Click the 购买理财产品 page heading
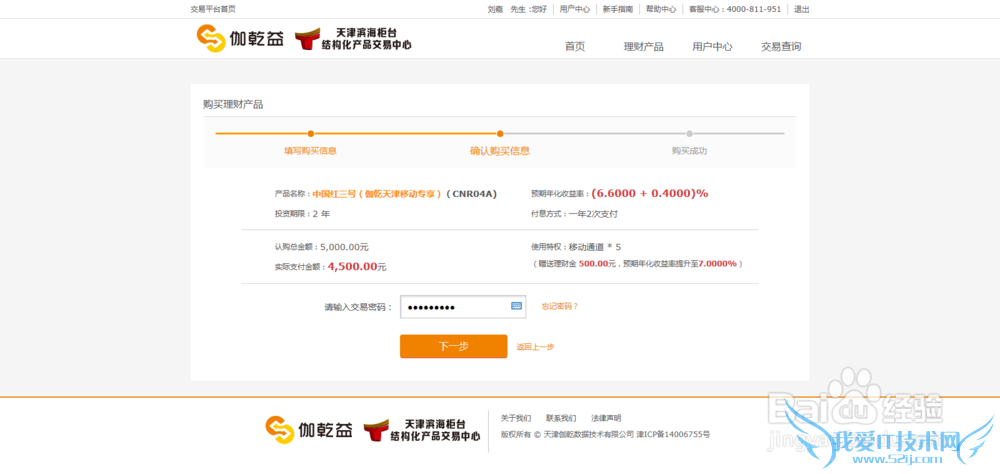 (x=233, y=105)
